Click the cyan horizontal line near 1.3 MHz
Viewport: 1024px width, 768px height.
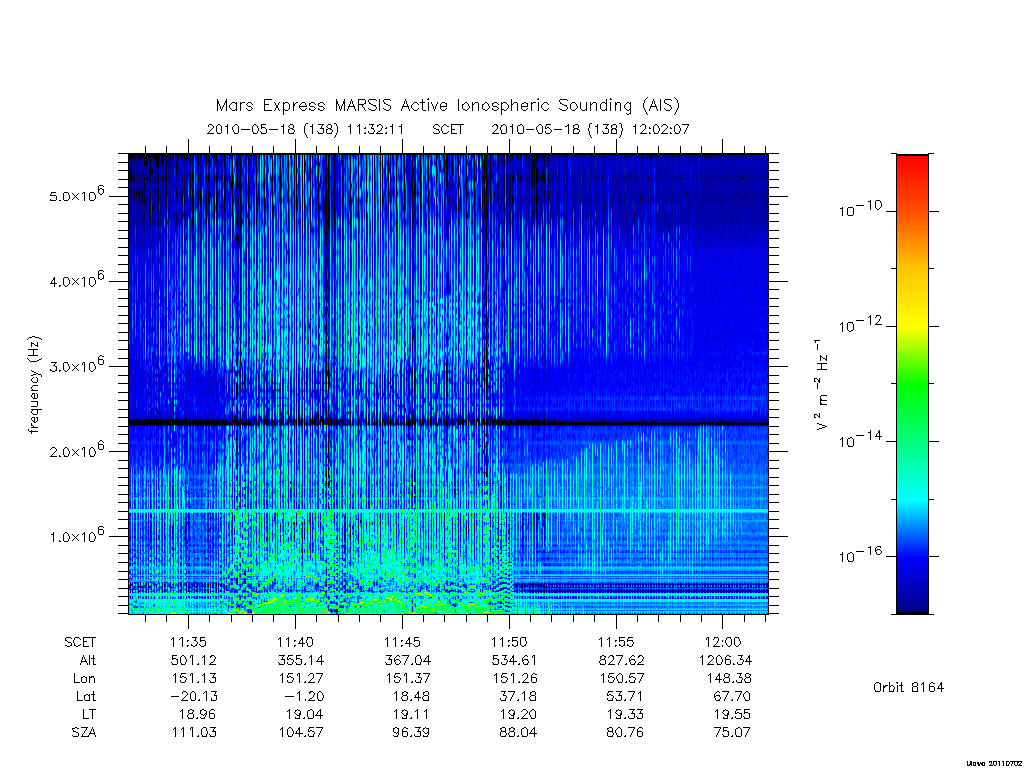pos(448,510)
